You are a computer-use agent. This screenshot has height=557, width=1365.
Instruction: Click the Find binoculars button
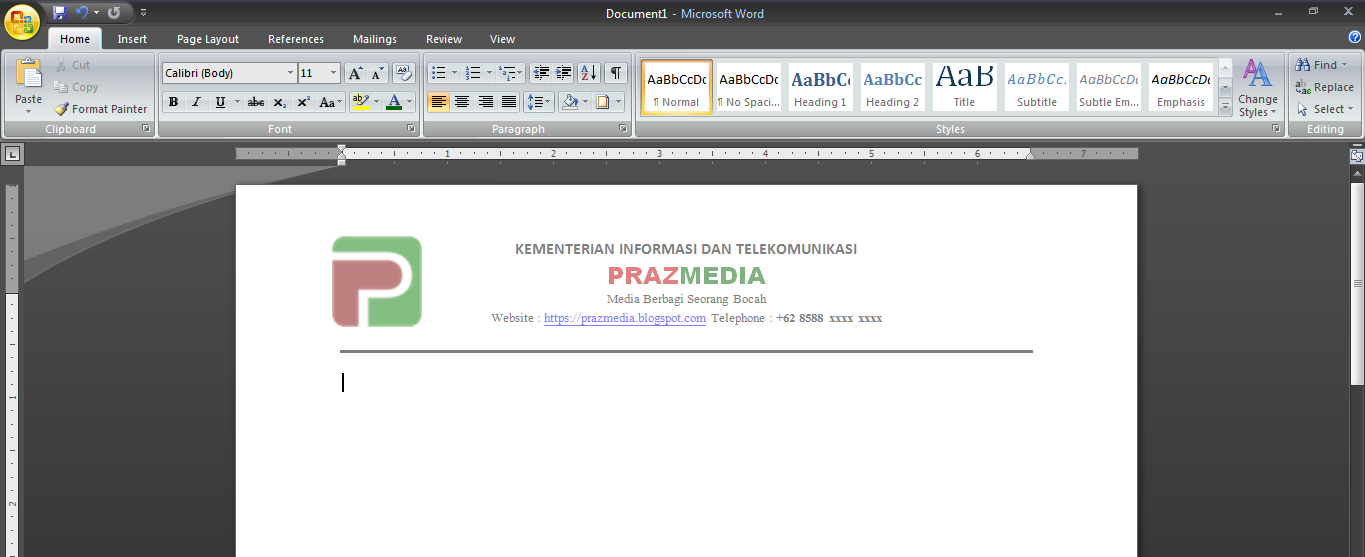(1320, 65)
